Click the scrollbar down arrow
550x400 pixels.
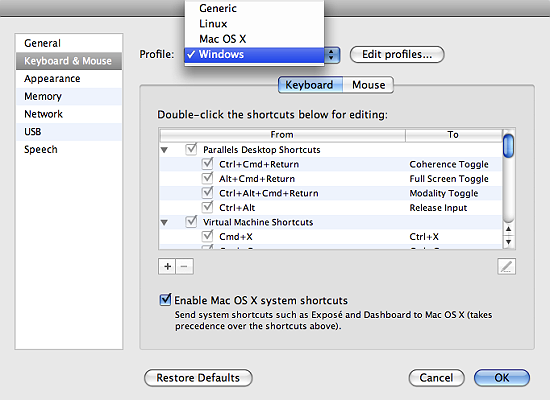(x=508, y=242)
